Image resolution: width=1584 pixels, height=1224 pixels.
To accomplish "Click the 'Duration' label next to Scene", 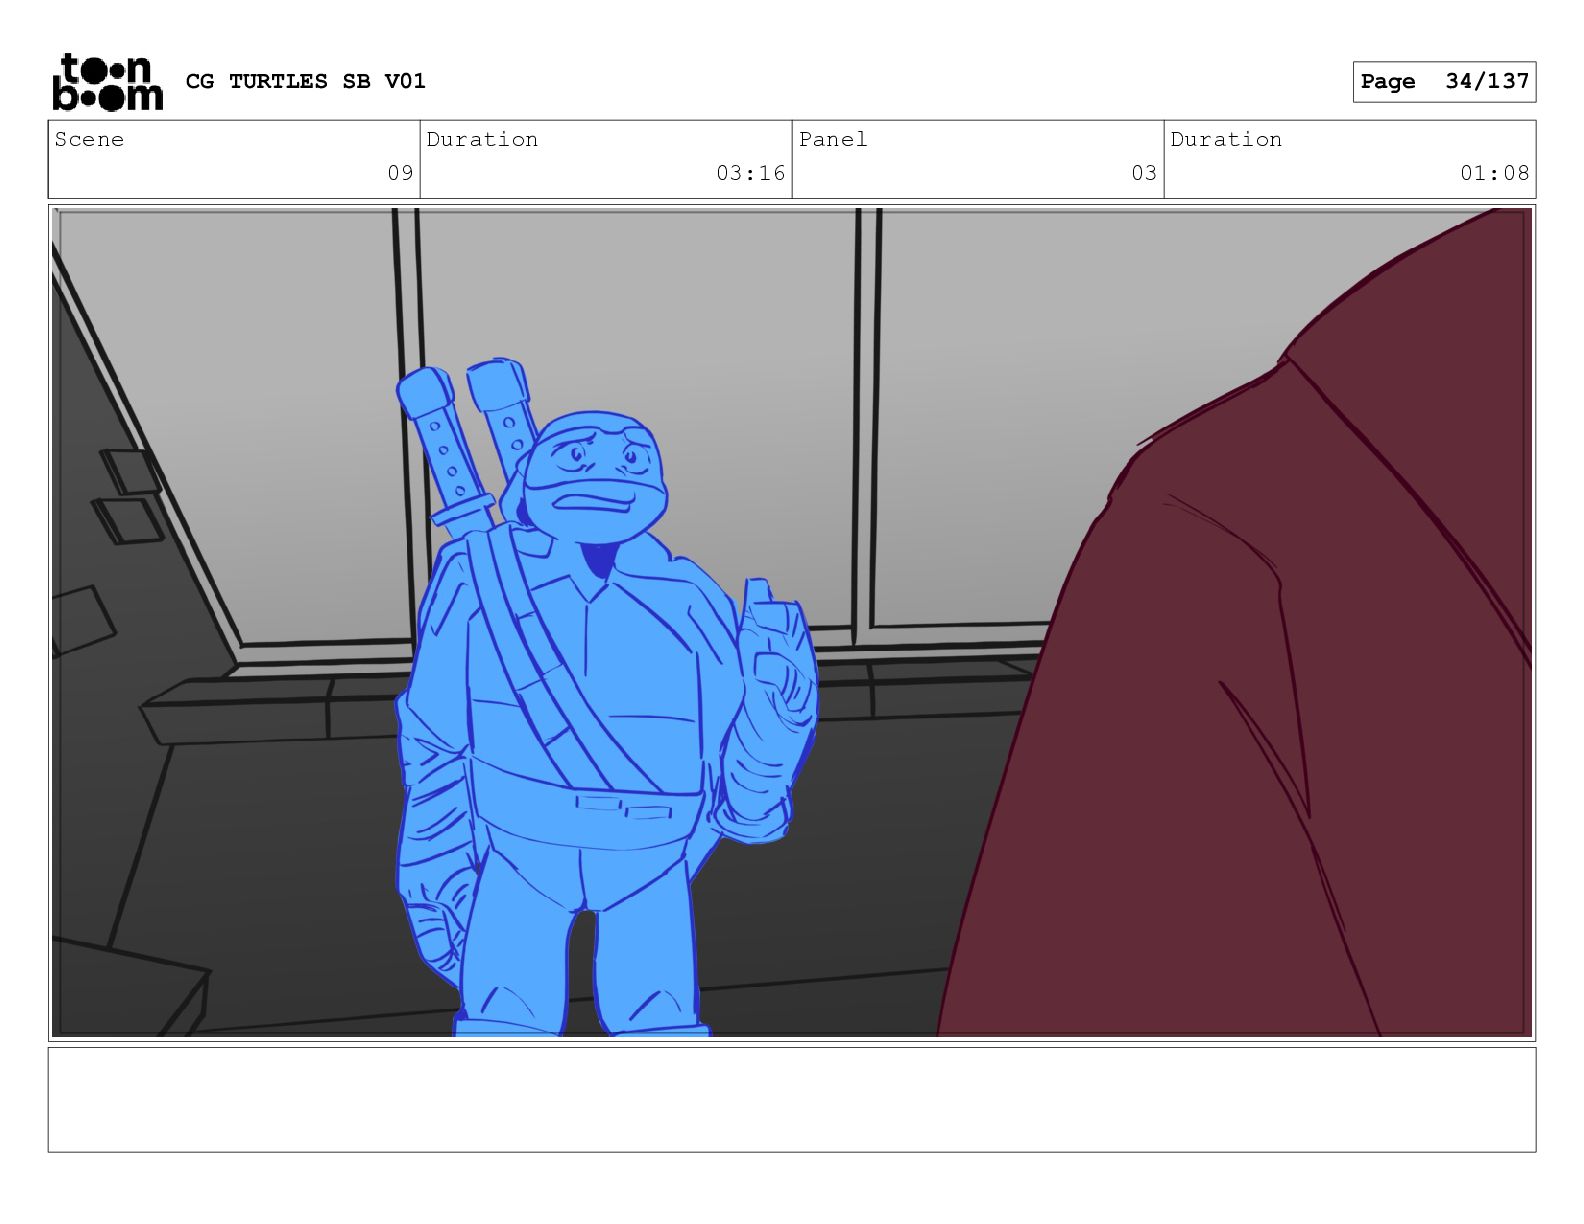I will [482, 140].
